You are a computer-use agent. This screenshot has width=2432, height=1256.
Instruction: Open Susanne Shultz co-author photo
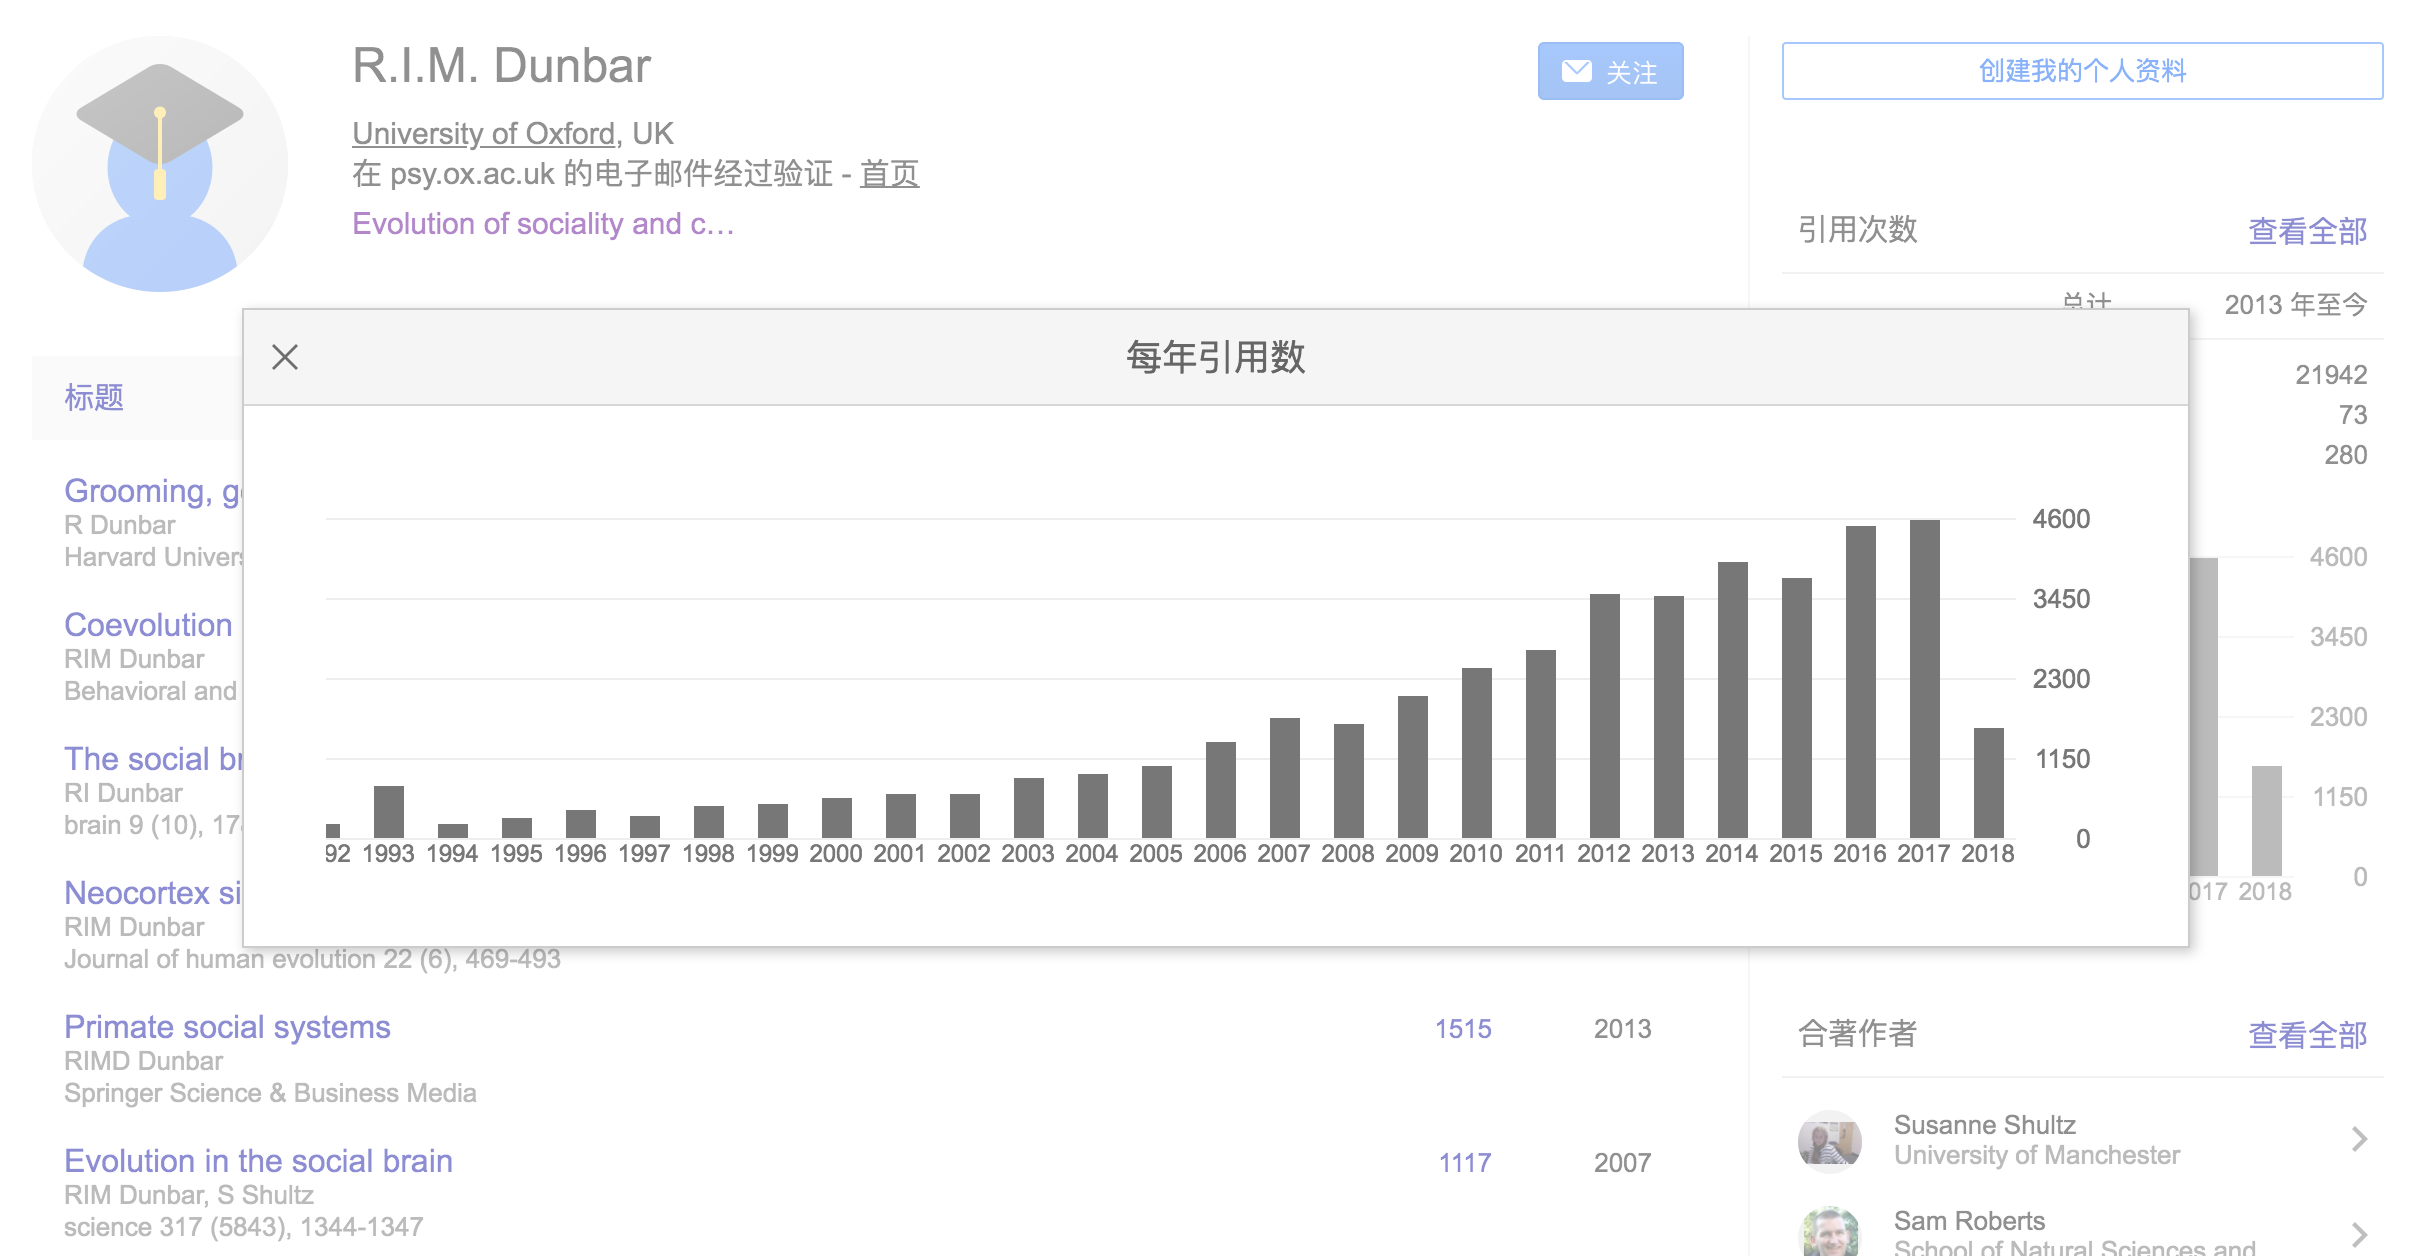(x=1829, y=1140)
